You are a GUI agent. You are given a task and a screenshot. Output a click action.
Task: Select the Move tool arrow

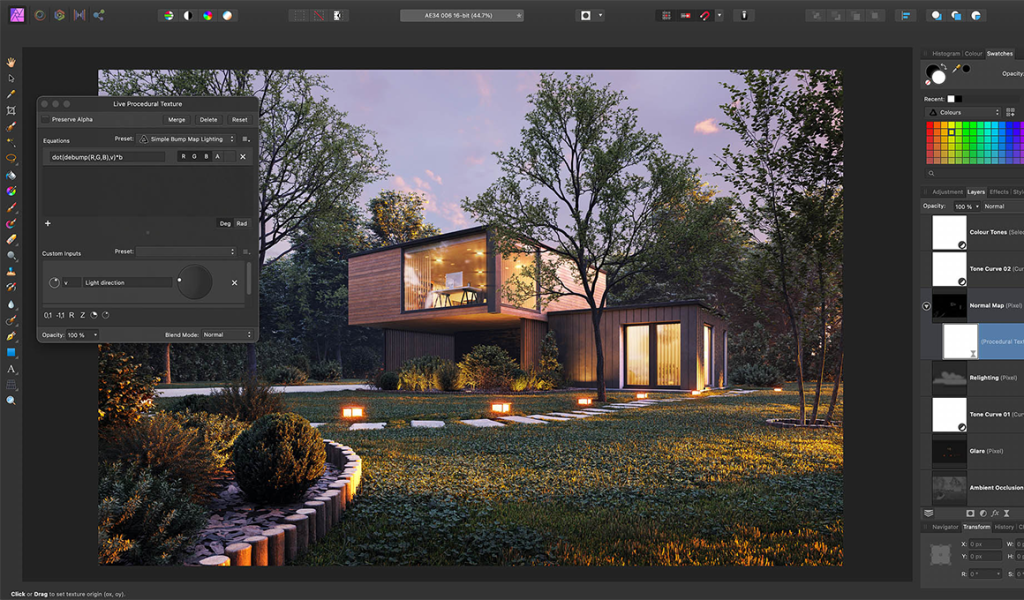pyautogui.click(x=11, y=78)
